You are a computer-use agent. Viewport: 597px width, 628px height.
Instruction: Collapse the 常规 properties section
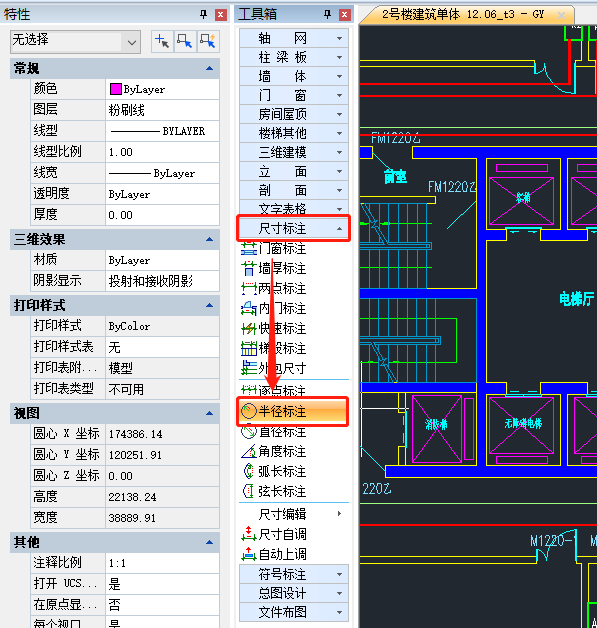point(209,68)
